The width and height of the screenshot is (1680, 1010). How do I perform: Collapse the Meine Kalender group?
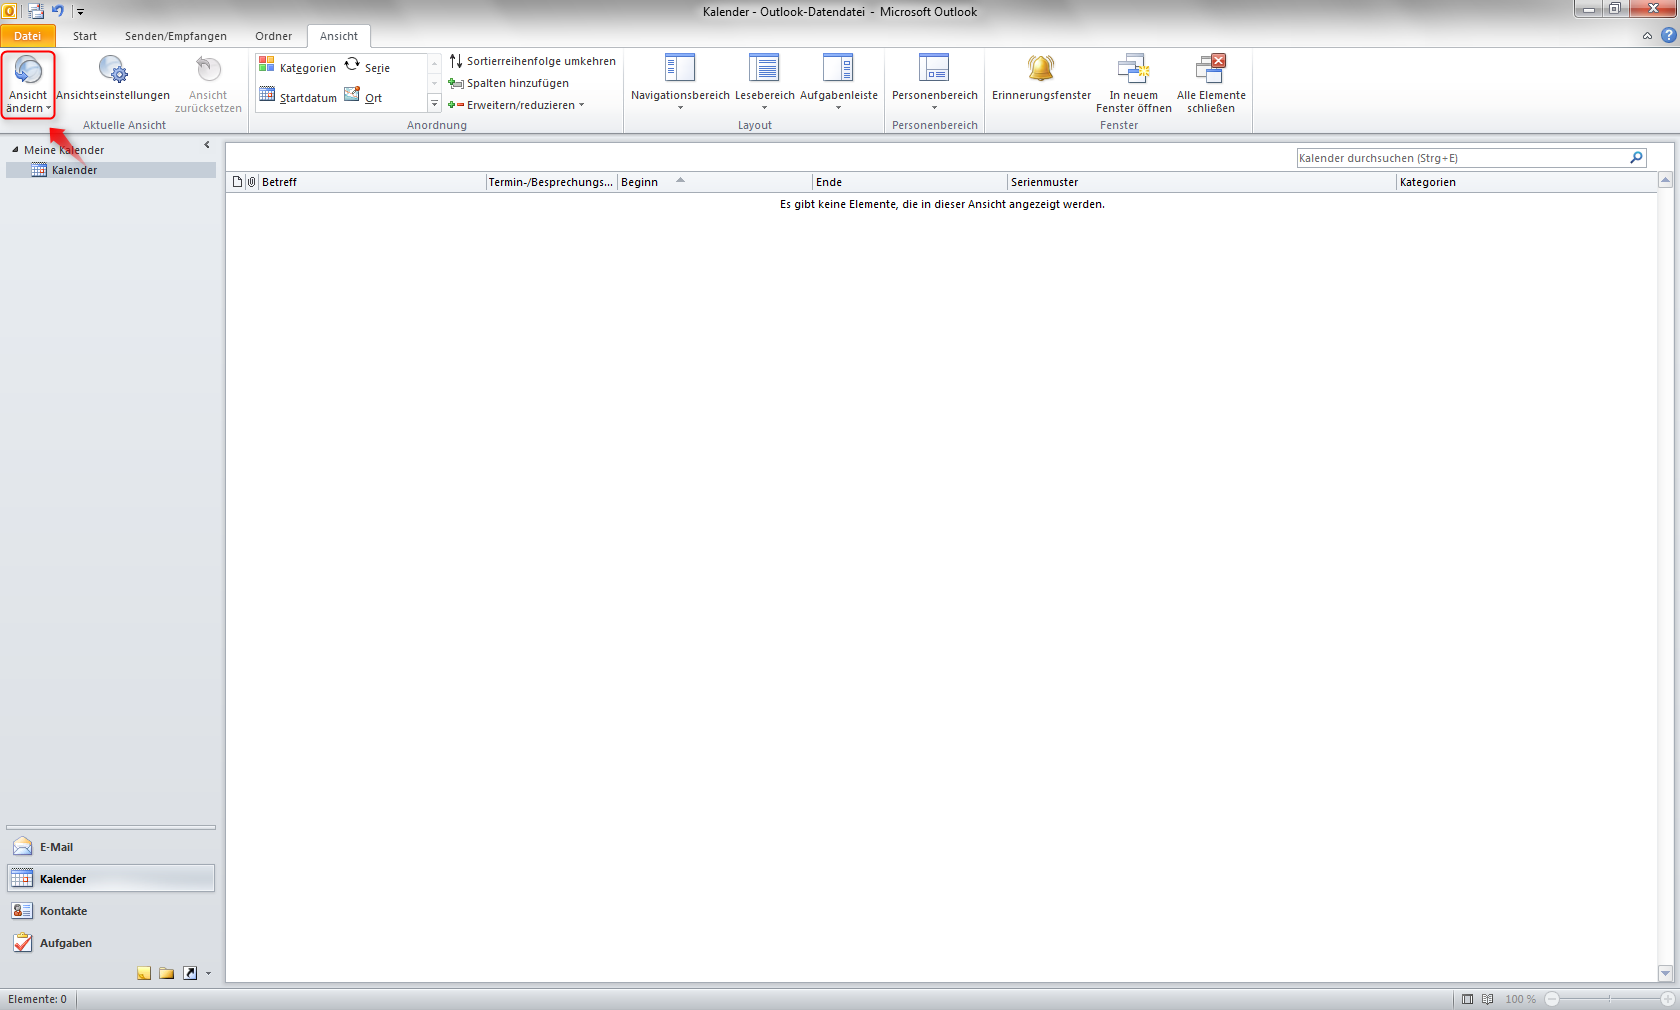click(15, 150)
